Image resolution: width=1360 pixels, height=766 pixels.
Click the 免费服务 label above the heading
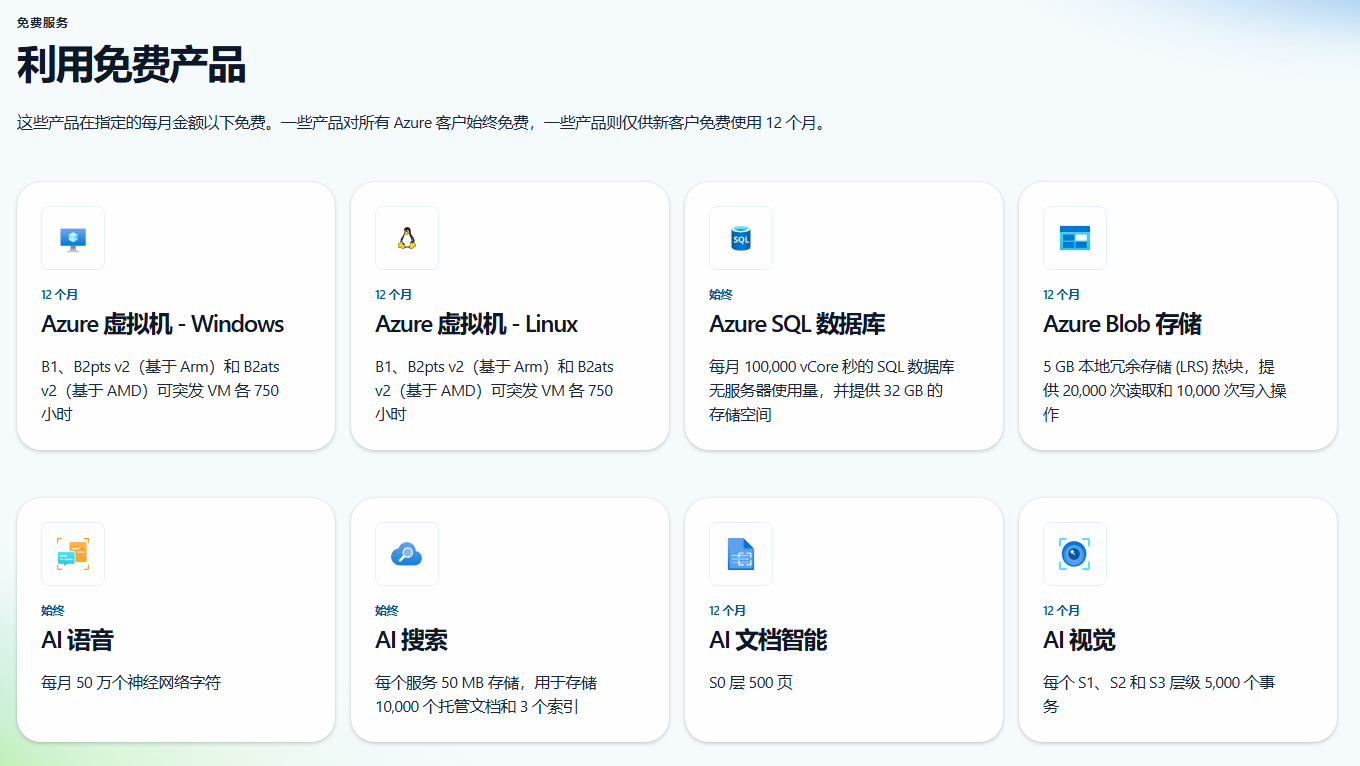[43, 22]
